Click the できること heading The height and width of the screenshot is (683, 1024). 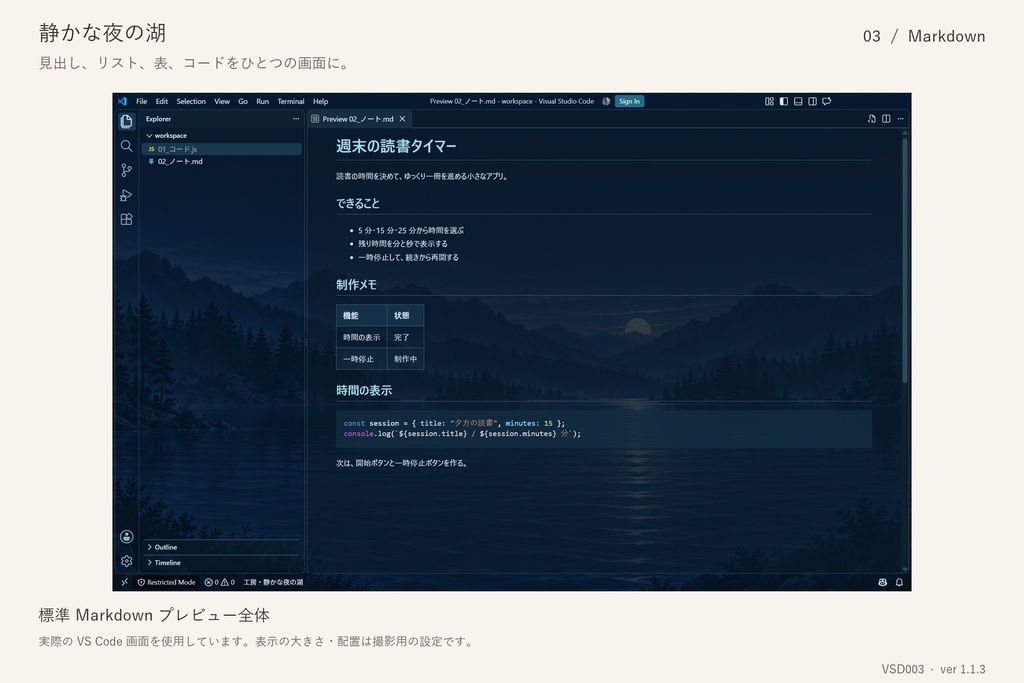click(x=358, y=204)
